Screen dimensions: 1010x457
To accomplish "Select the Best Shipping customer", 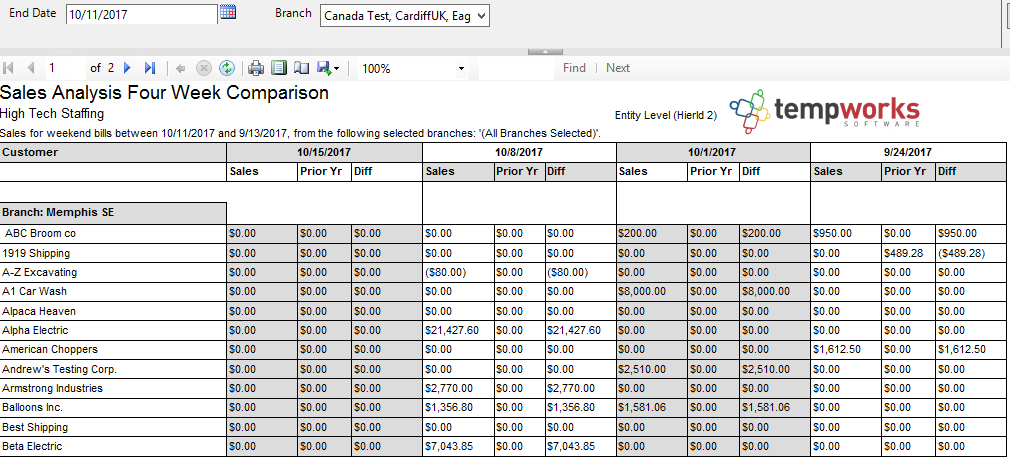I will pos(35,427).
